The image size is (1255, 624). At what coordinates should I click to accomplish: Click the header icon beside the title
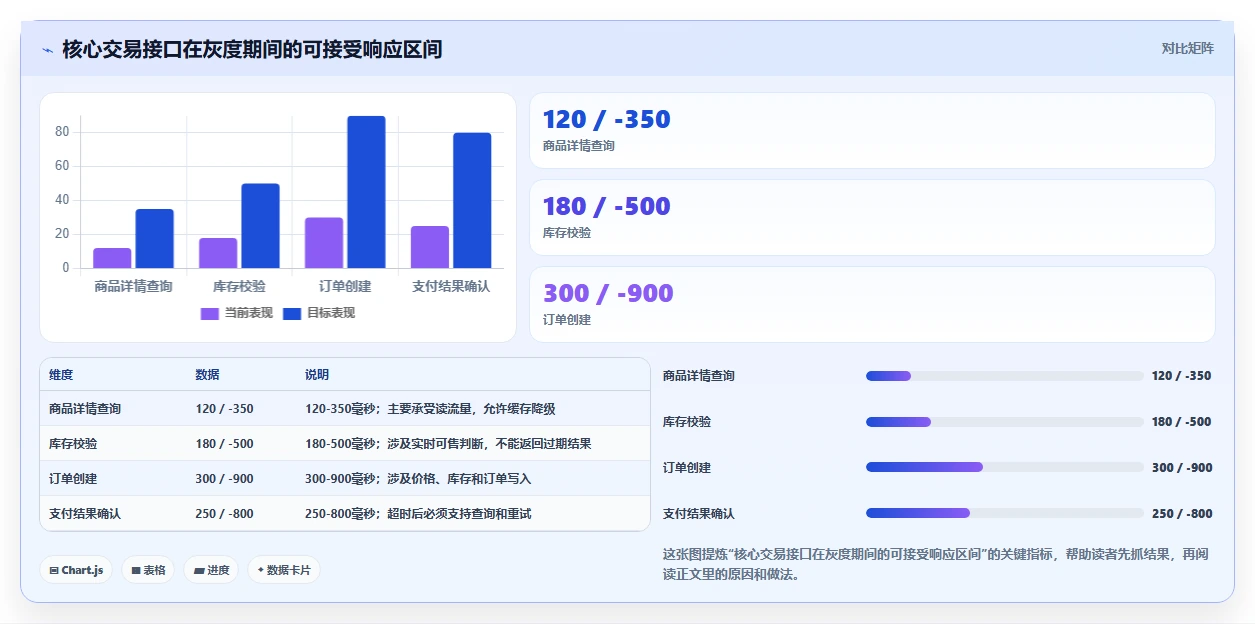pos(47,50)
